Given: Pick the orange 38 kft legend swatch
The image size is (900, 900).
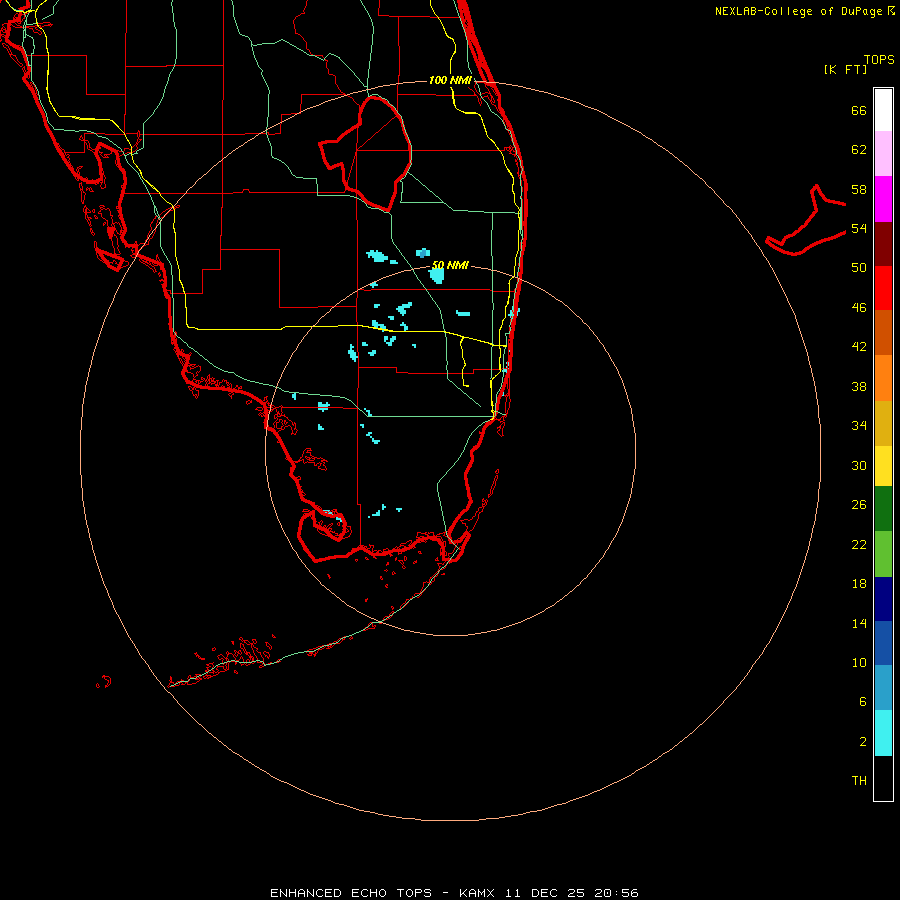Looking at the screenshot, I should pos(883,378).
